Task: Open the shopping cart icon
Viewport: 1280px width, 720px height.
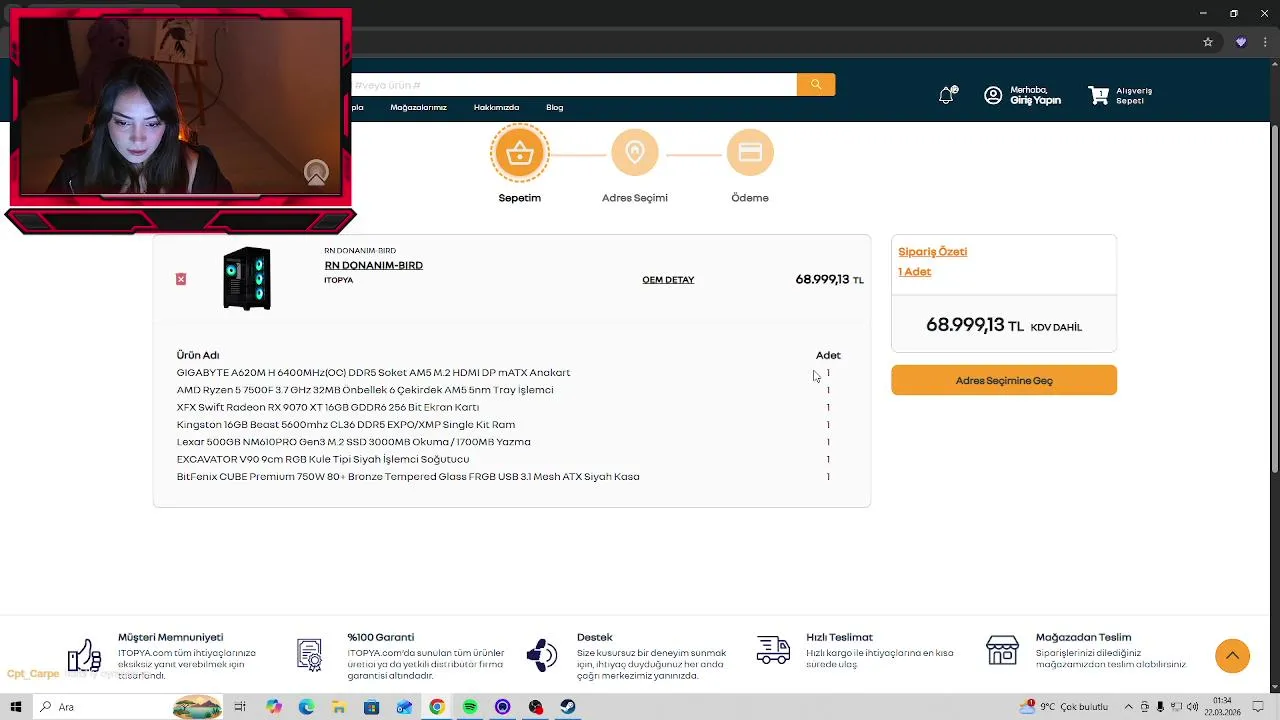Action: (1099, 95)
